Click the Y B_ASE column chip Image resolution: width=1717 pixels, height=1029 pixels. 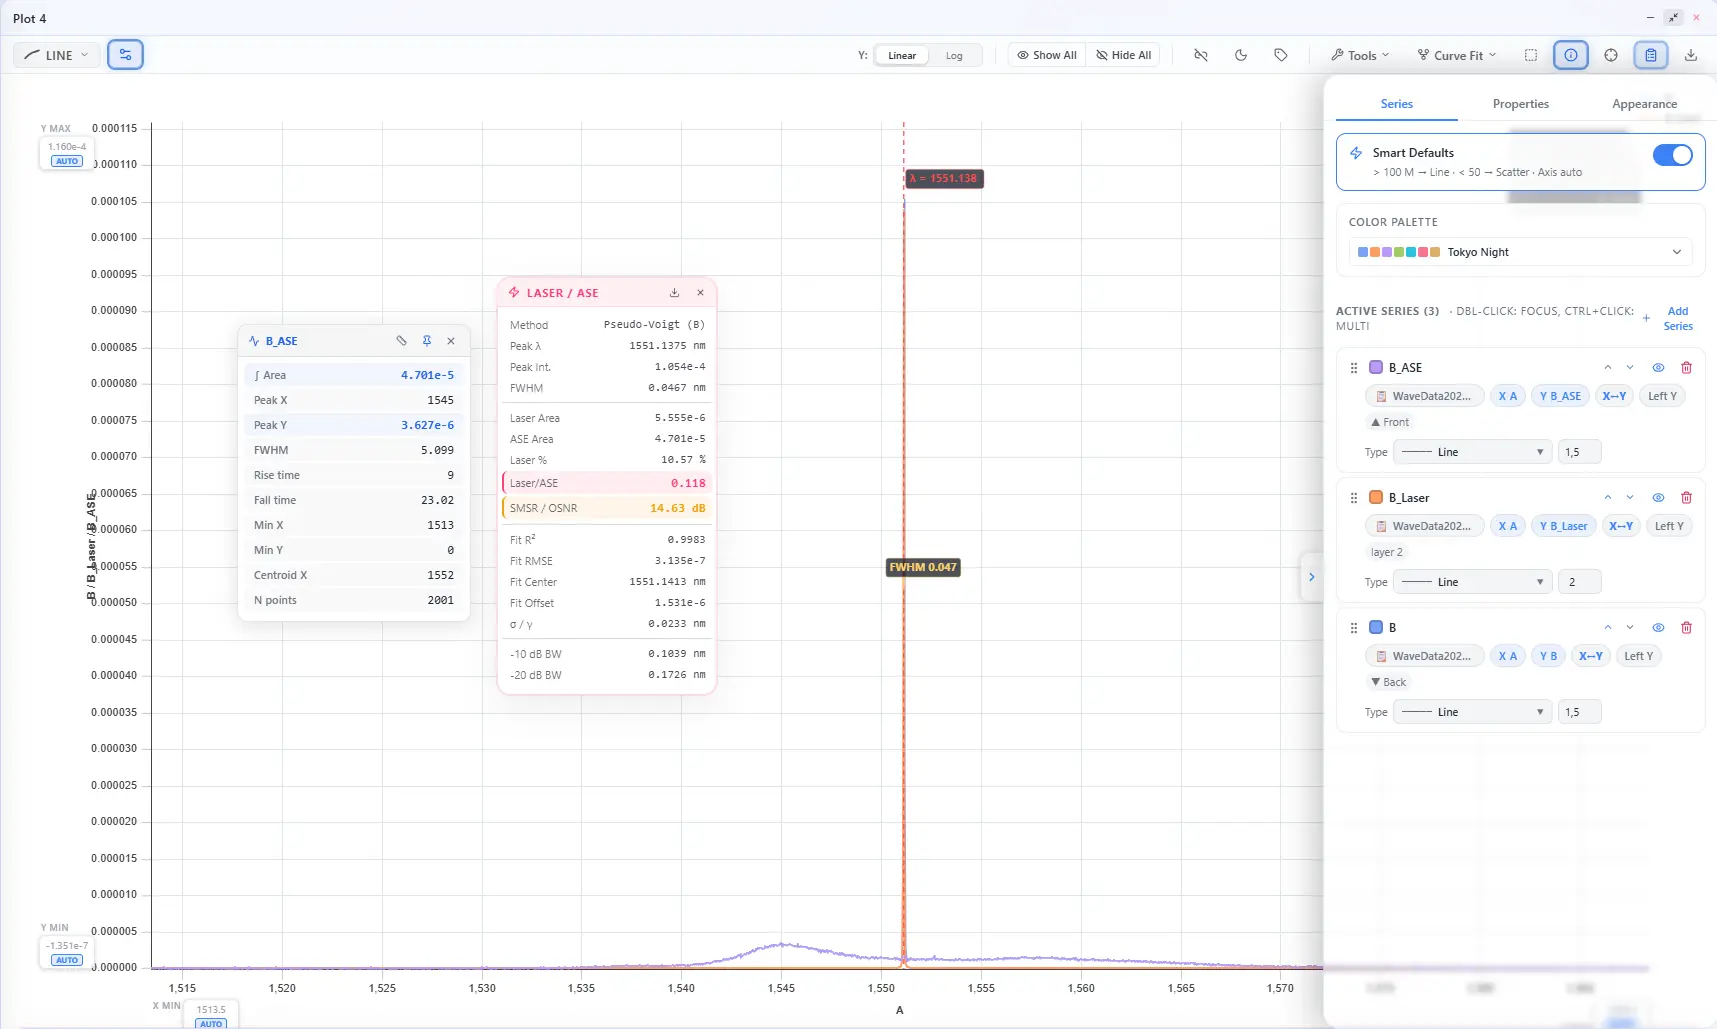[1560, 396]
